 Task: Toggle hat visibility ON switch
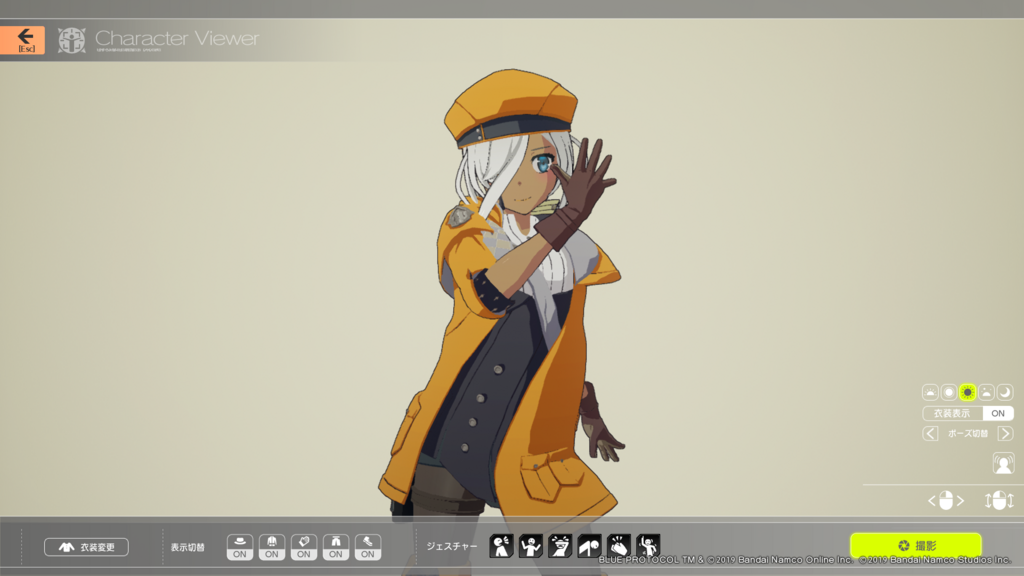[x=240, y=547]
